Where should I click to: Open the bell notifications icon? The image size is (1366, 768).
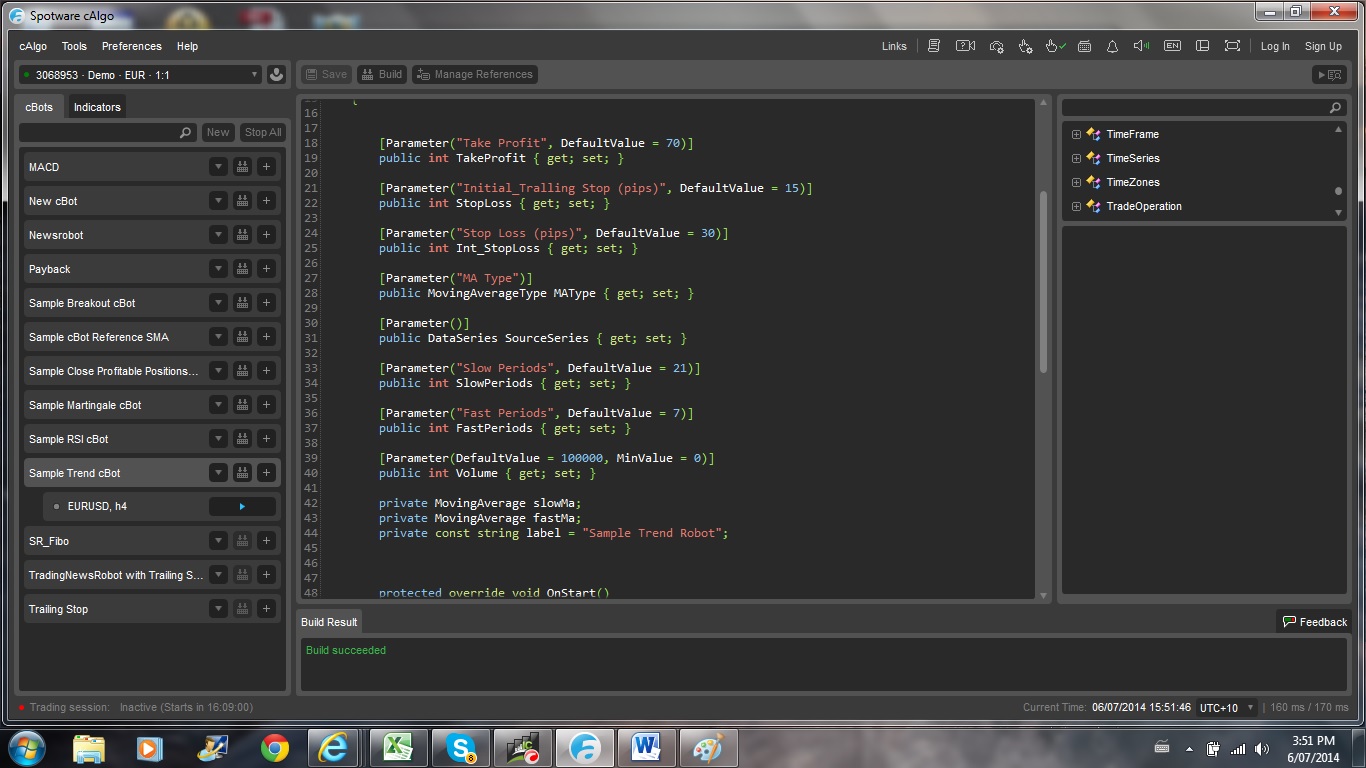(x=1112, y=46)
